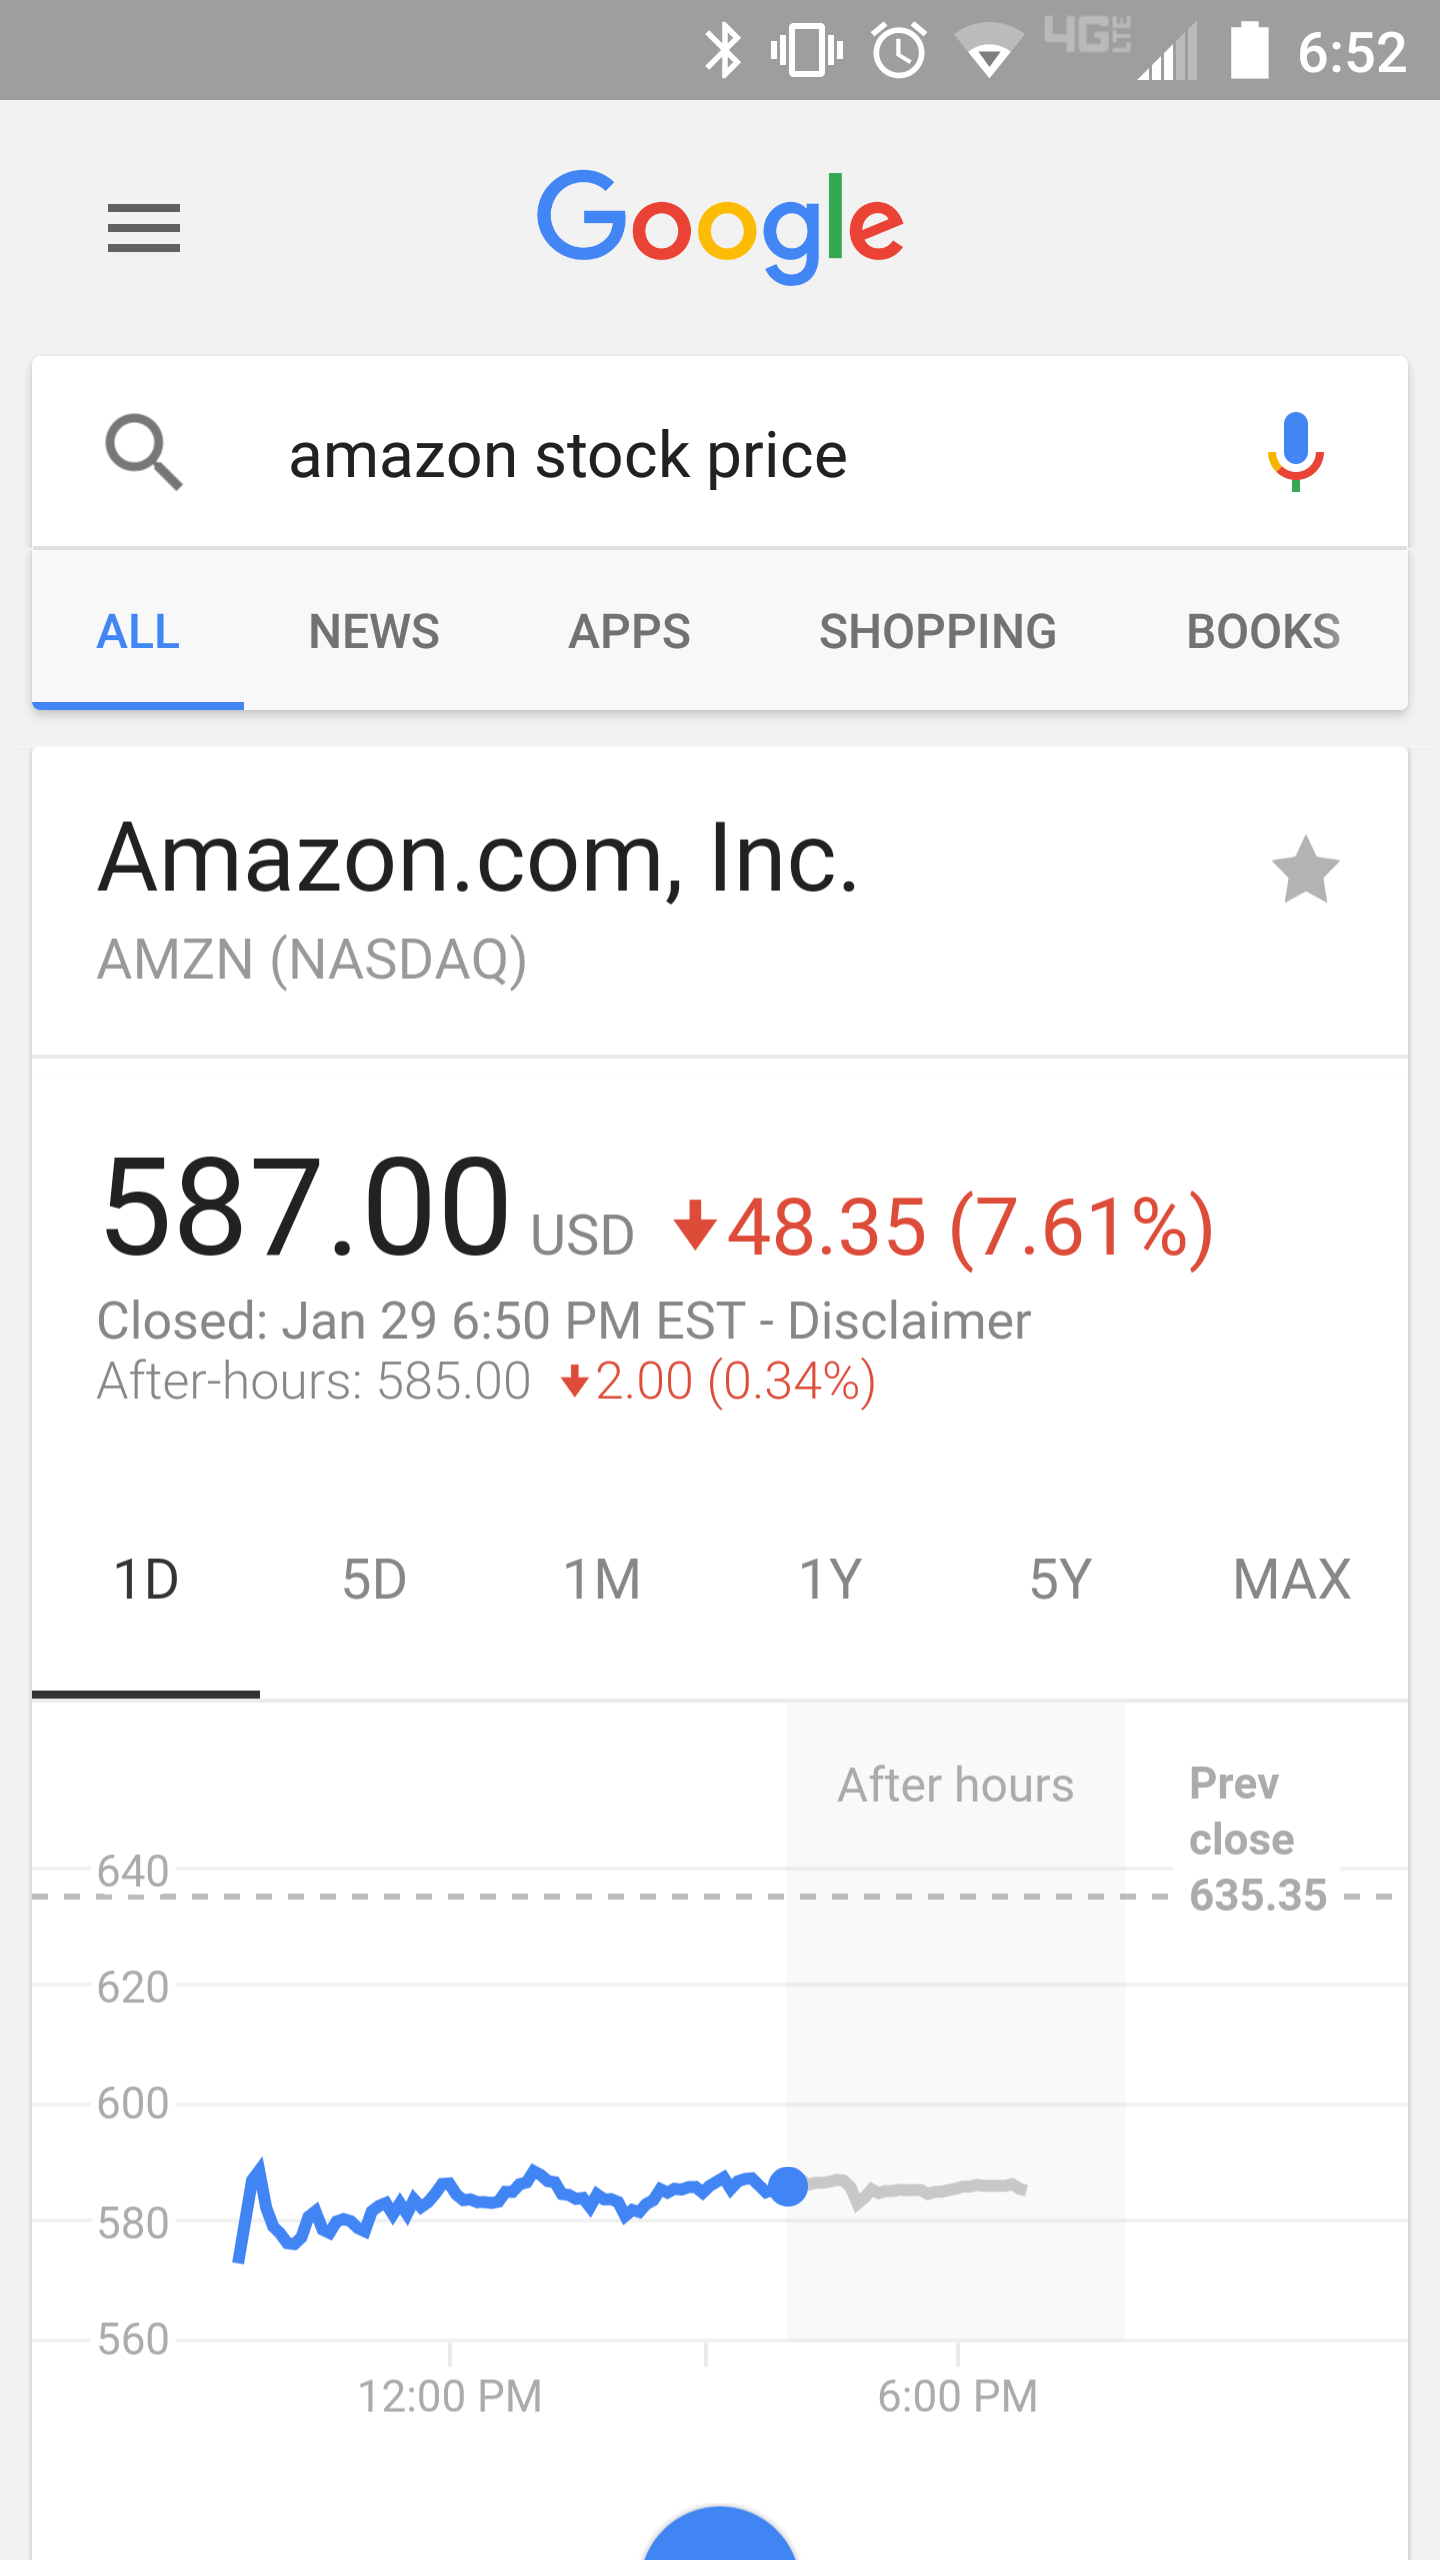Click the Google logo
The width and height of the screenshot is (1440, 2560).
coord(720,227)
